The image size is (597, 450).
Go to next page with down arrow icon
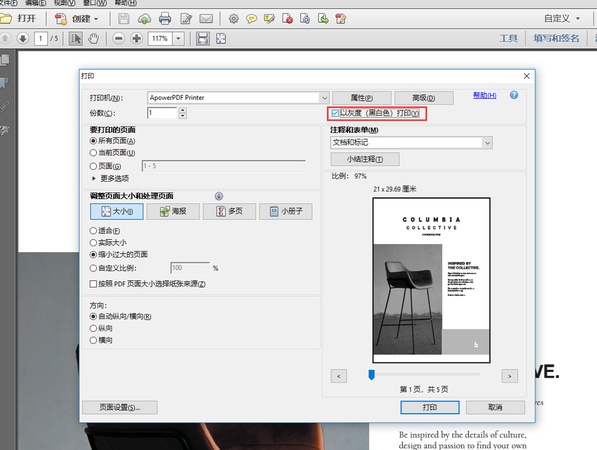(23, 38)
